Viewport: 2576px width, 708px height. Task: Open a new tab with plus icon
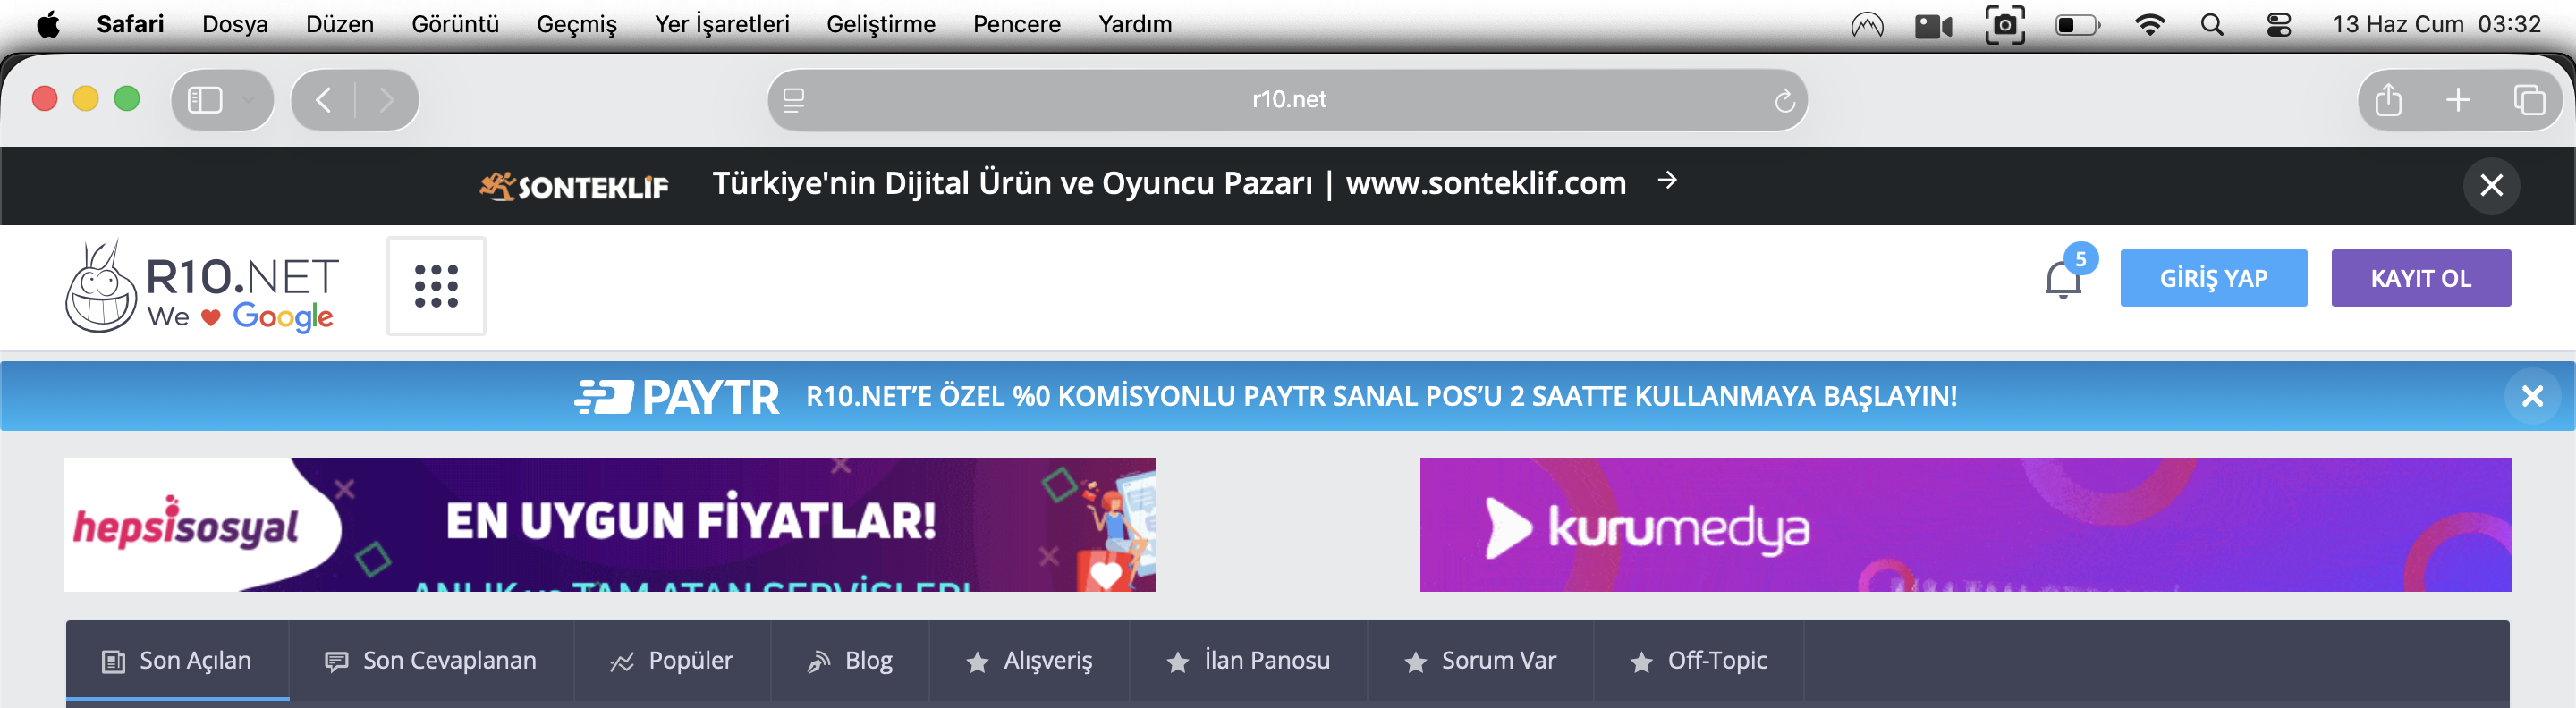coord(2458,99)
